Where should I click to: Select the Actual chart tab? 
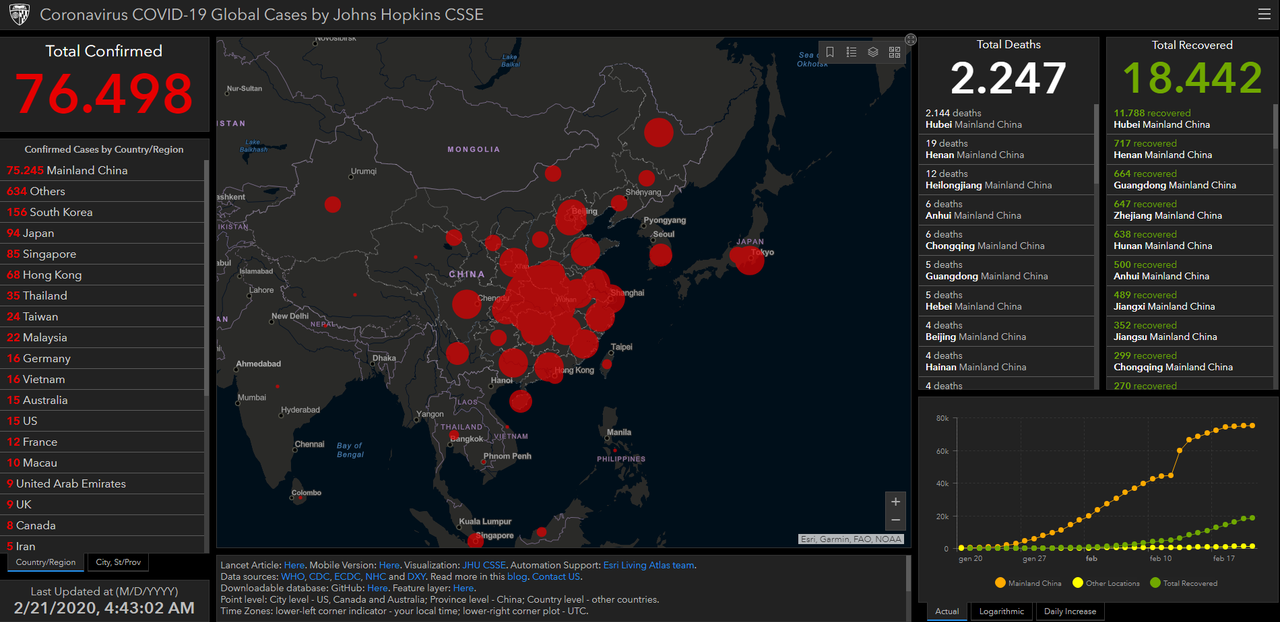(x=947, y=611)
